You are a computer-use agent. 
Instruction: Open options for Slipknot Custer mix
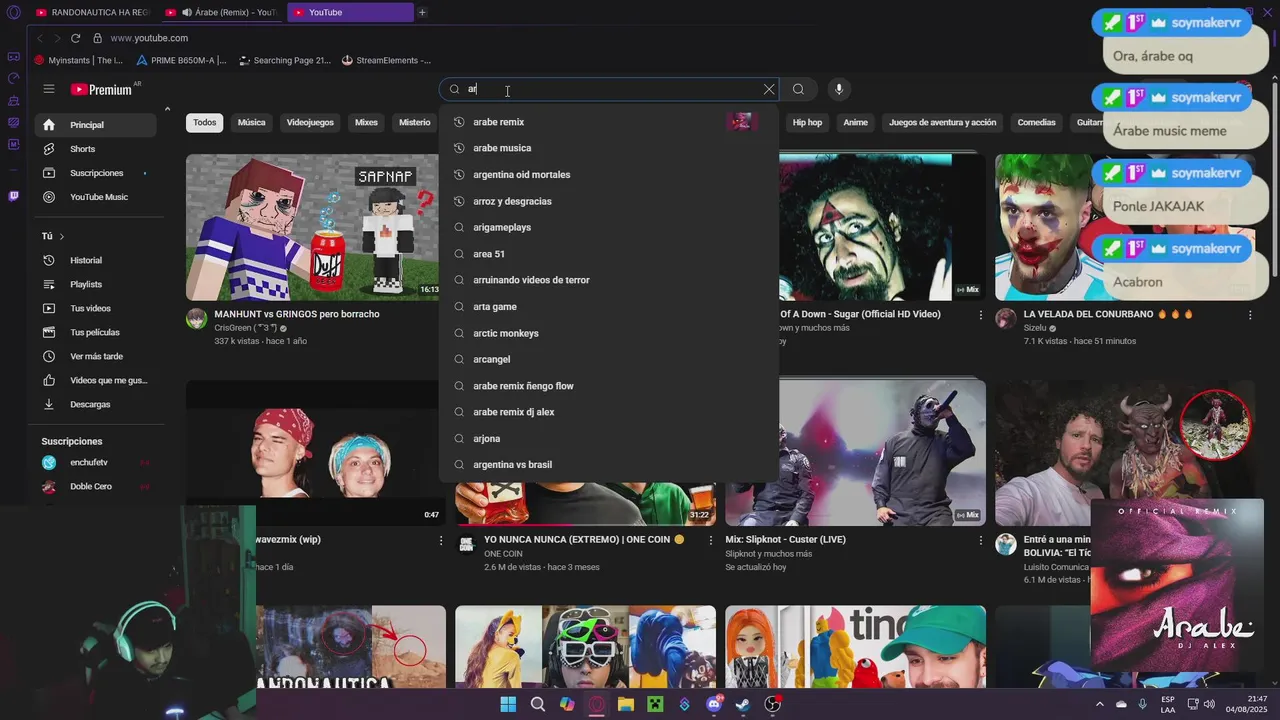(981, 540)
